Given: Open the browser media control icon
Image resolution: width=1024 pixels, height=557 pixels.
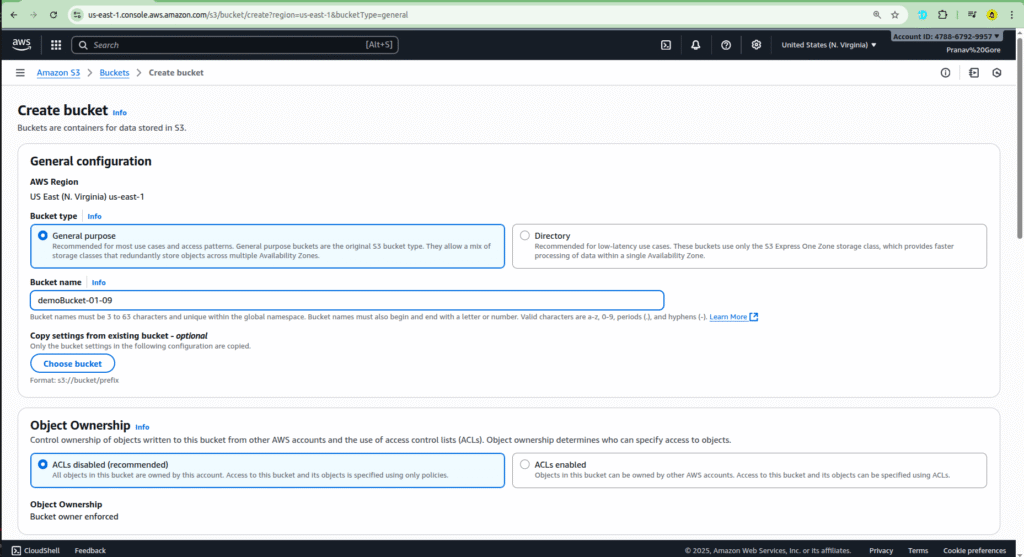Looking at the screenshot, I should (x=972, y=14).
